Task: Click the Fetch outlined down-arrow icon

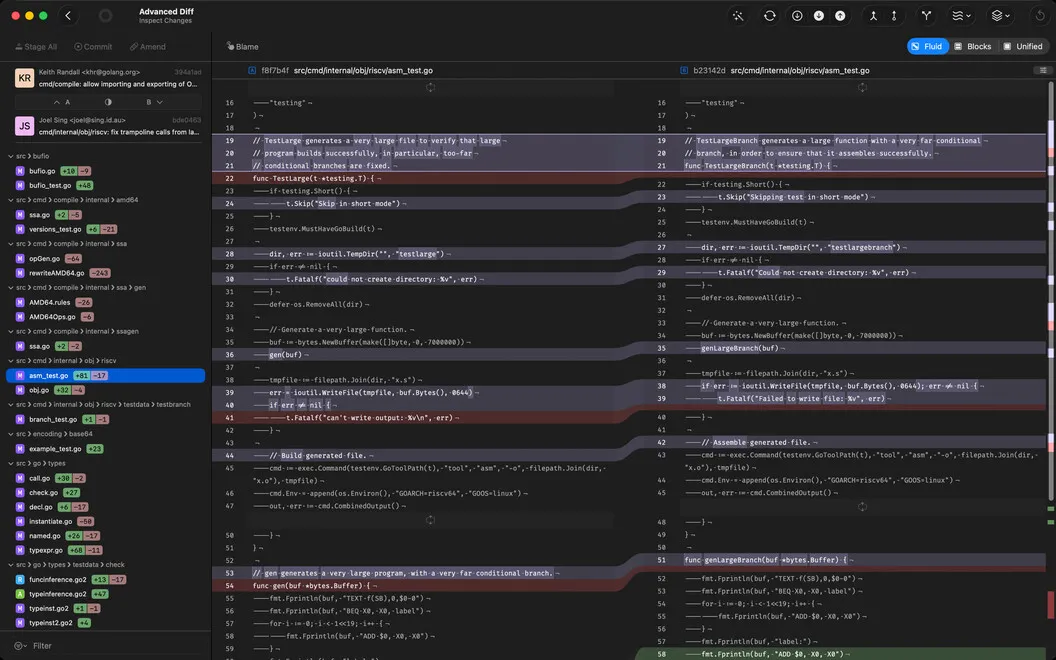Action: pos(797,15)
